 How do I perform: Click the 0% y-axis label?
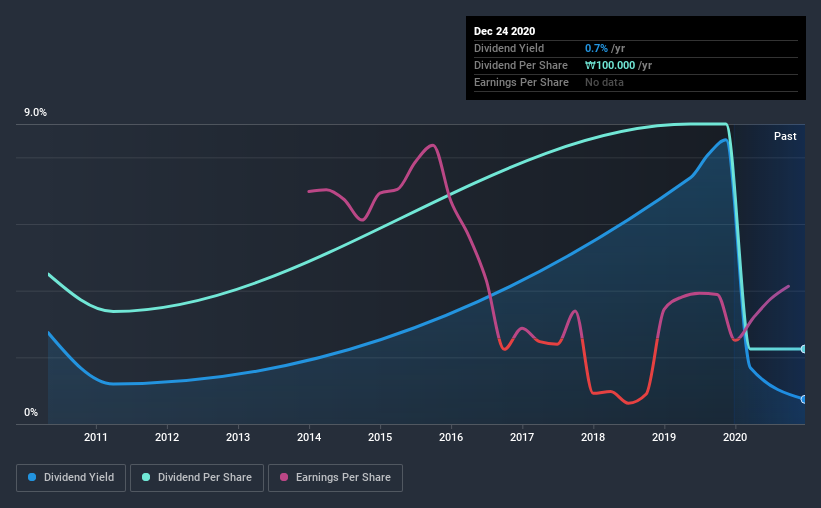coord(31,413)
